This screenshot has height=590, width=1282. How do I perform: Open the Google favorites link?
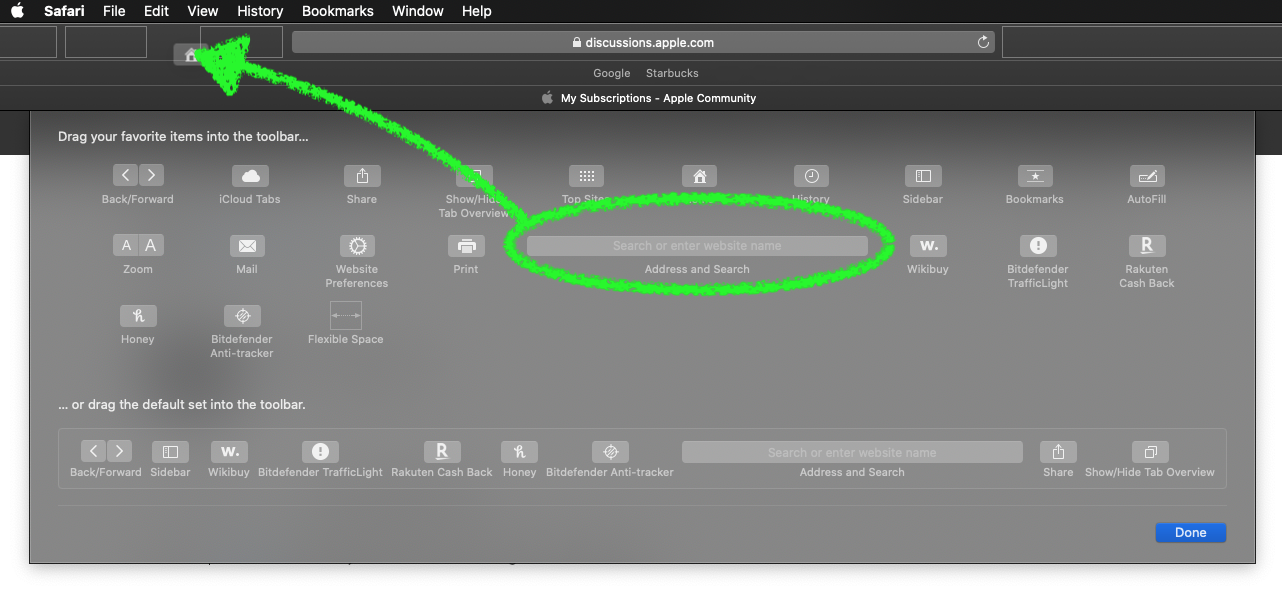612,73
